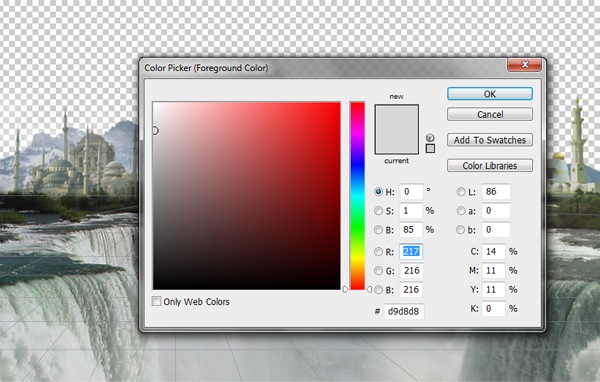
Task: Close the Color Picker dialog
Action: (525, 65)
